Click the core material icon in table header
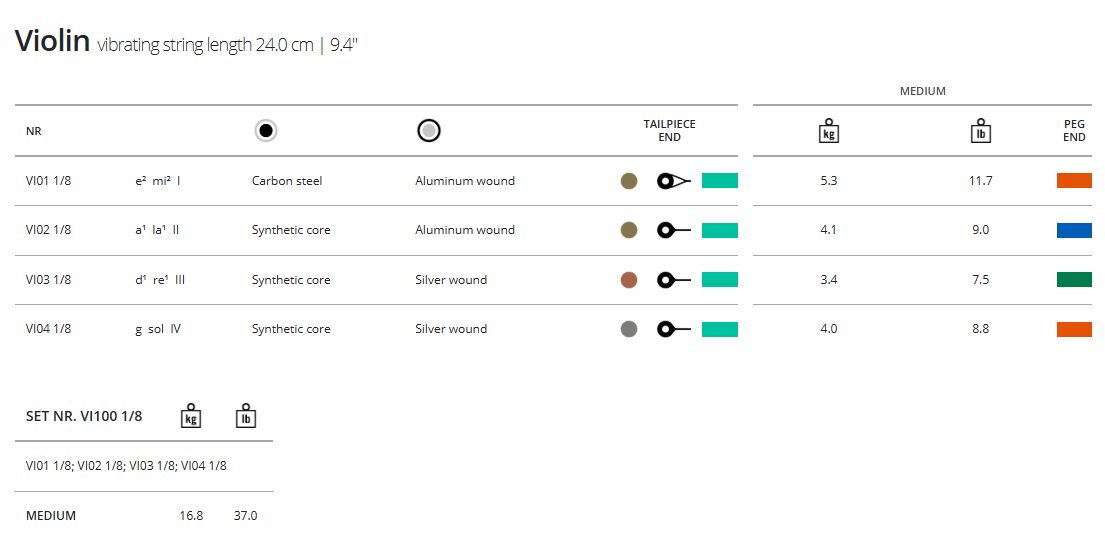 [x=265, y=130]
